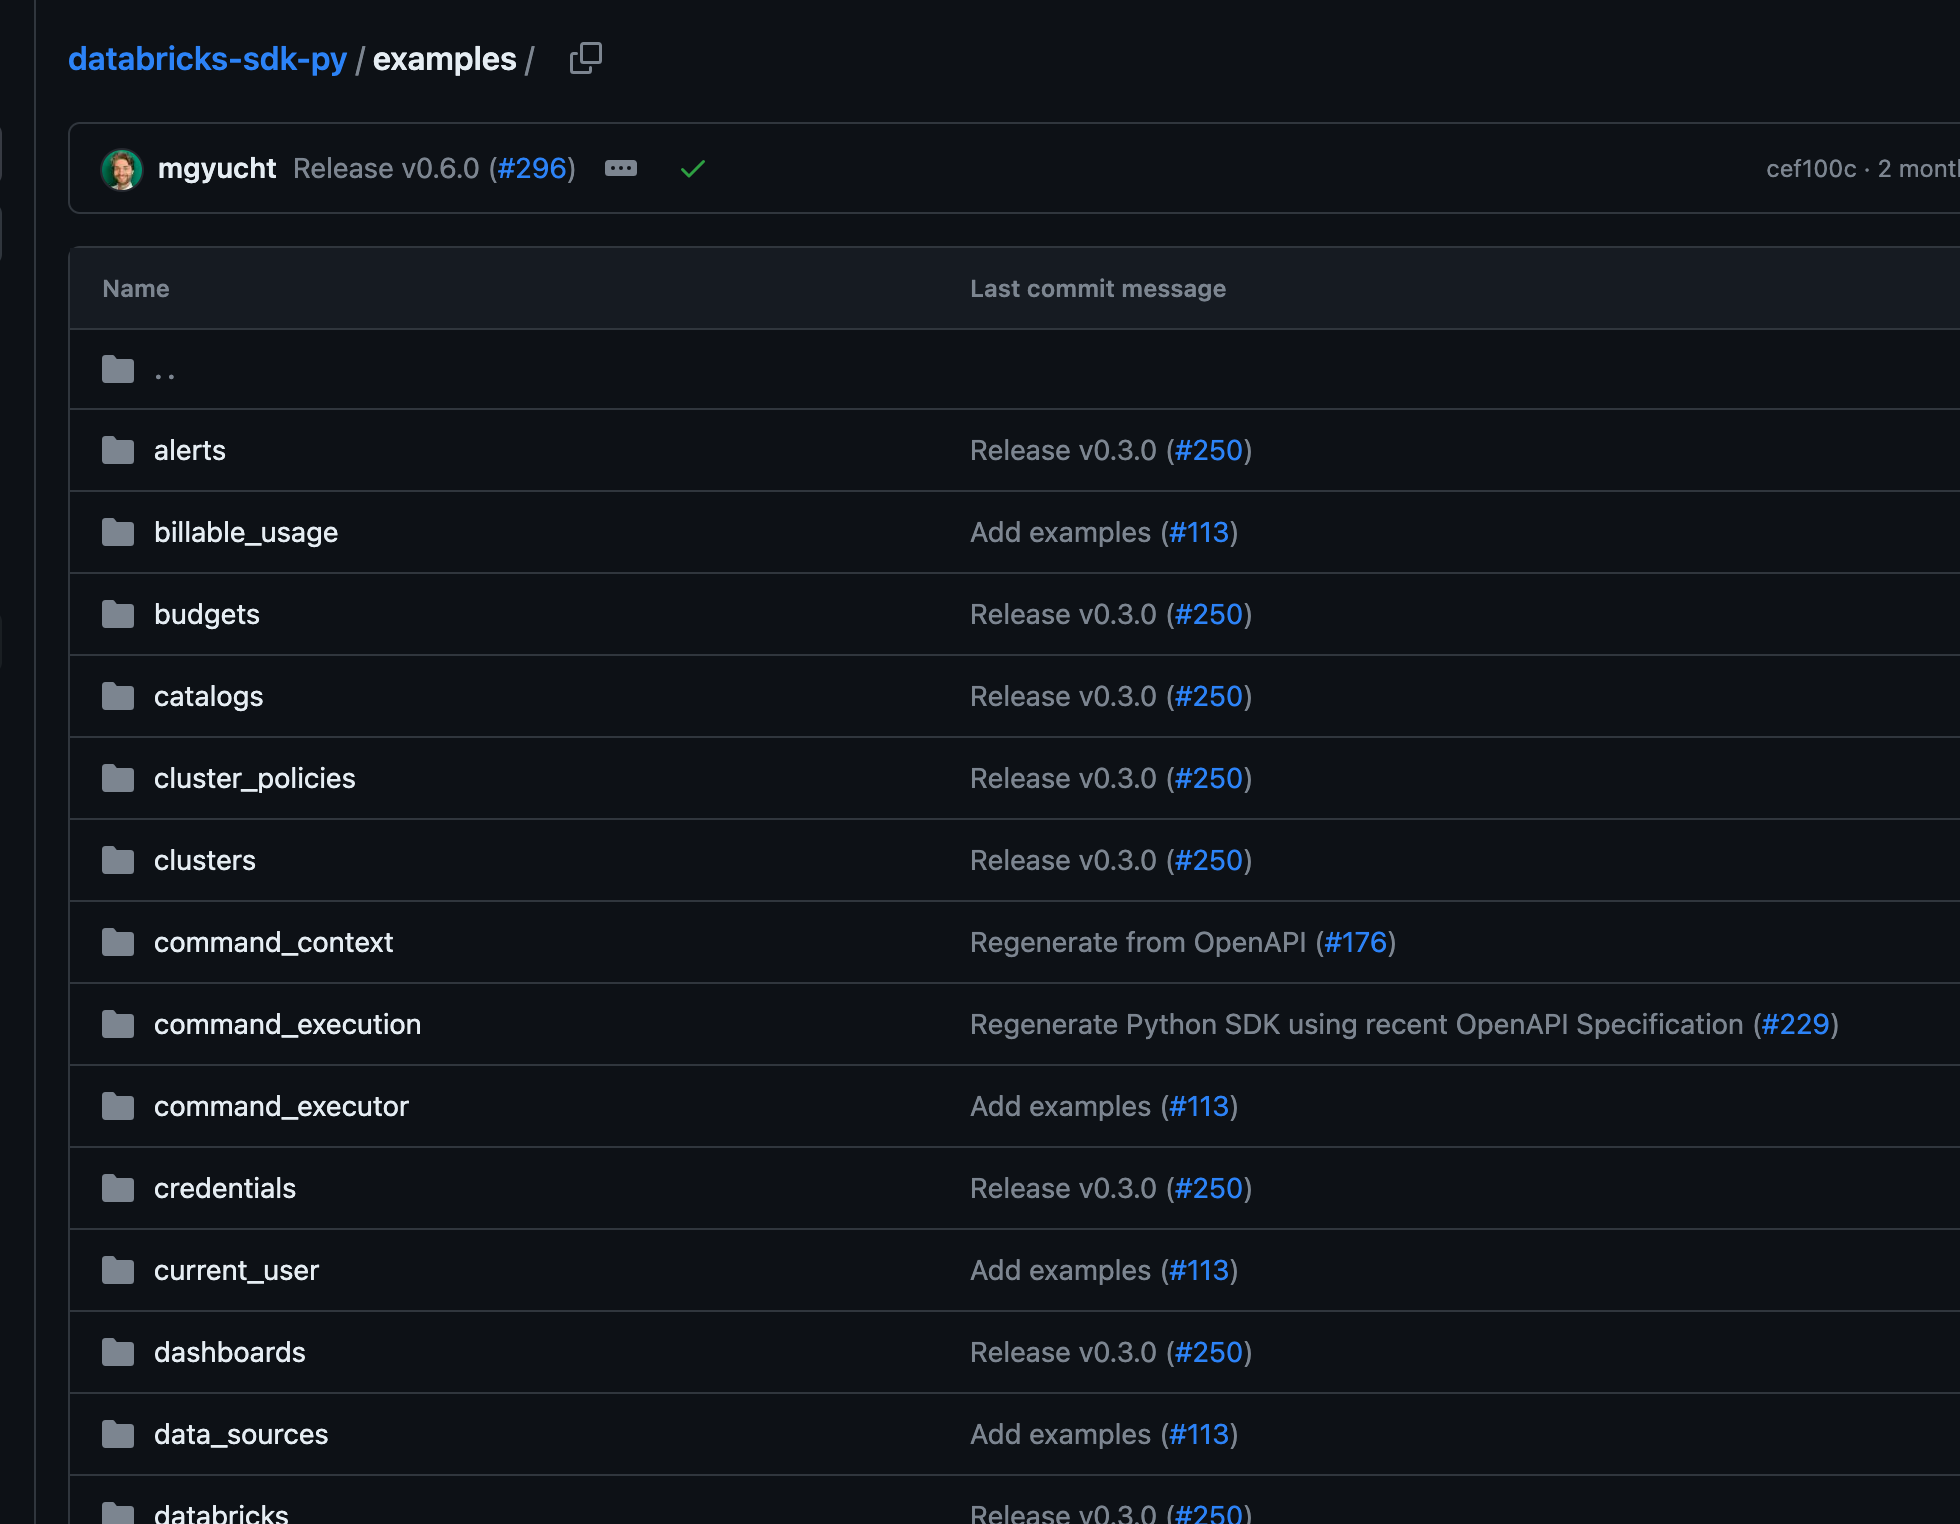
Task: Open commit hash cef100c
Action: [x=1811, y=168]
